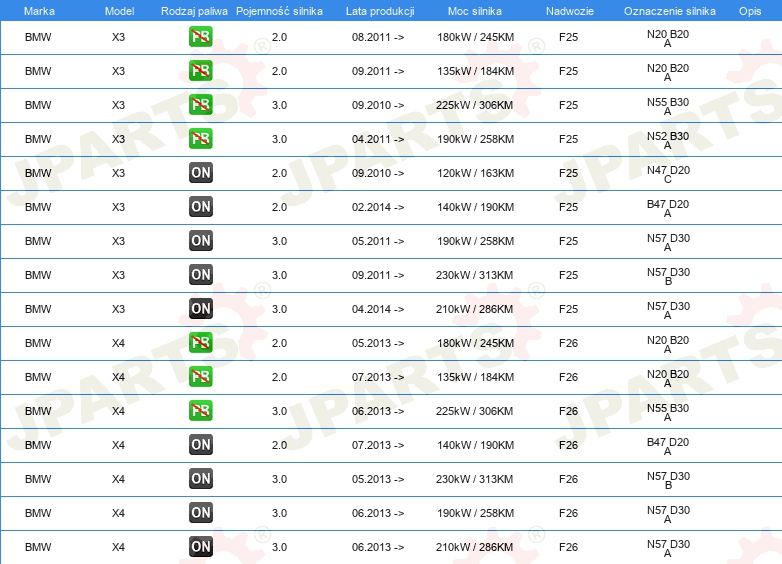Click the 02.2014 production date cell
782x564 pixels.
(x=378, y=207)
